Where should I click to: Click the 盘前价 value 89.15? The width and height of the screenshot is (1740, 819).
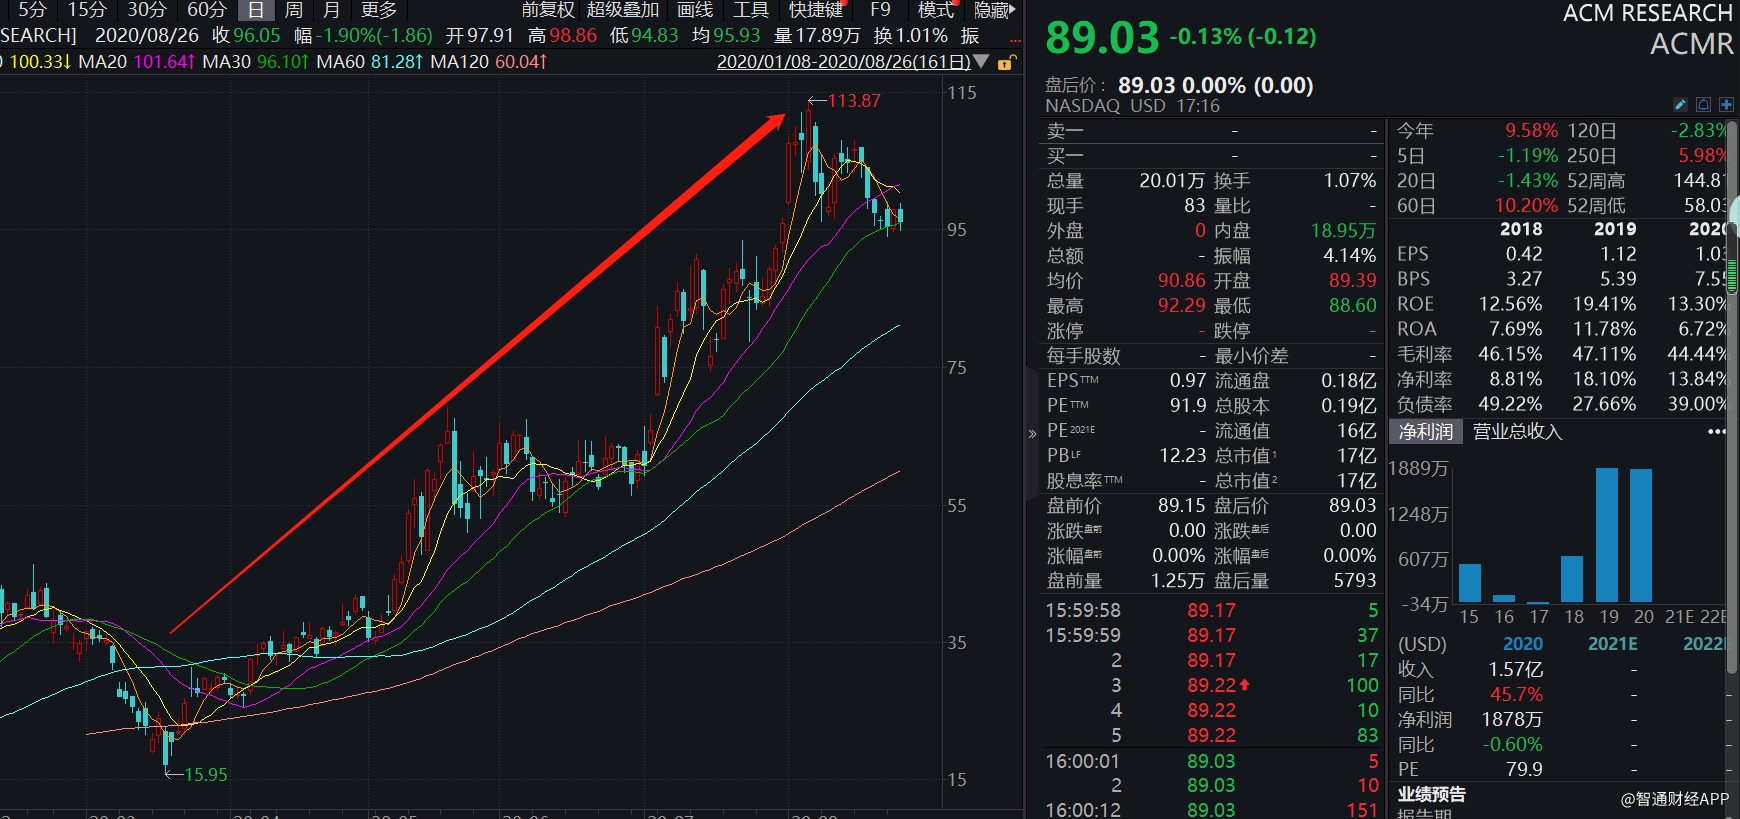pos(1182,506)
